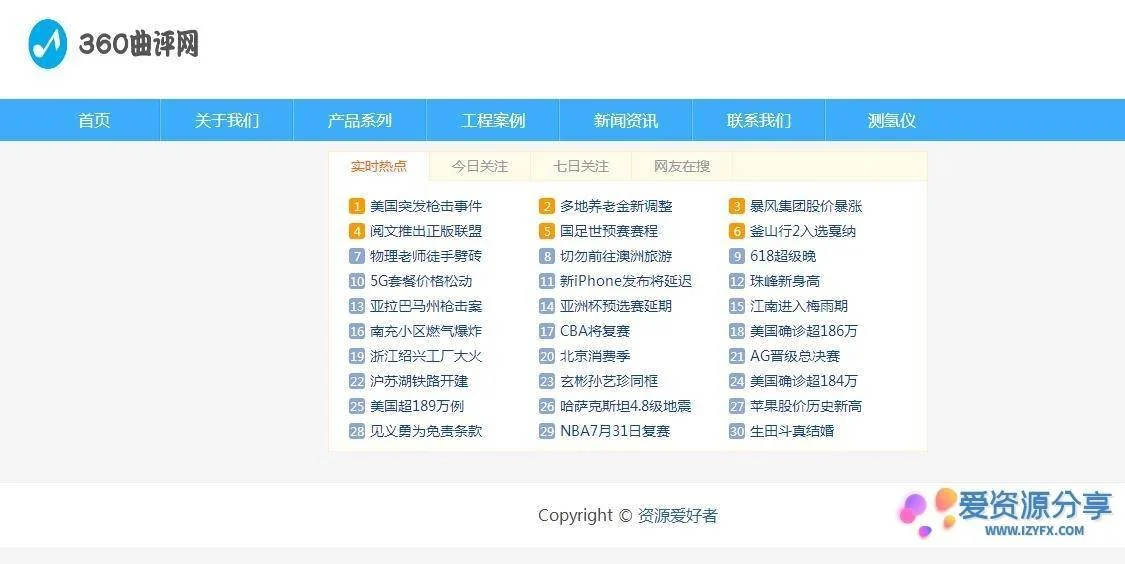
Task: Select 工程案例 in the nav bar
Action: point(493,121)
